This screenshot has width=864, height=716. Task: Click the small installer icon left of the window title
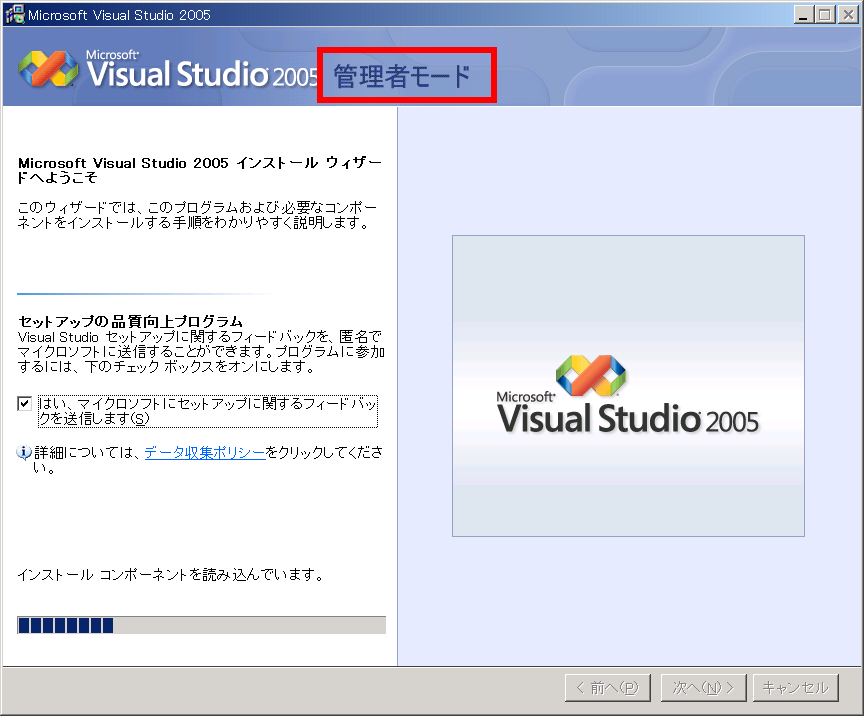[14, 14]
